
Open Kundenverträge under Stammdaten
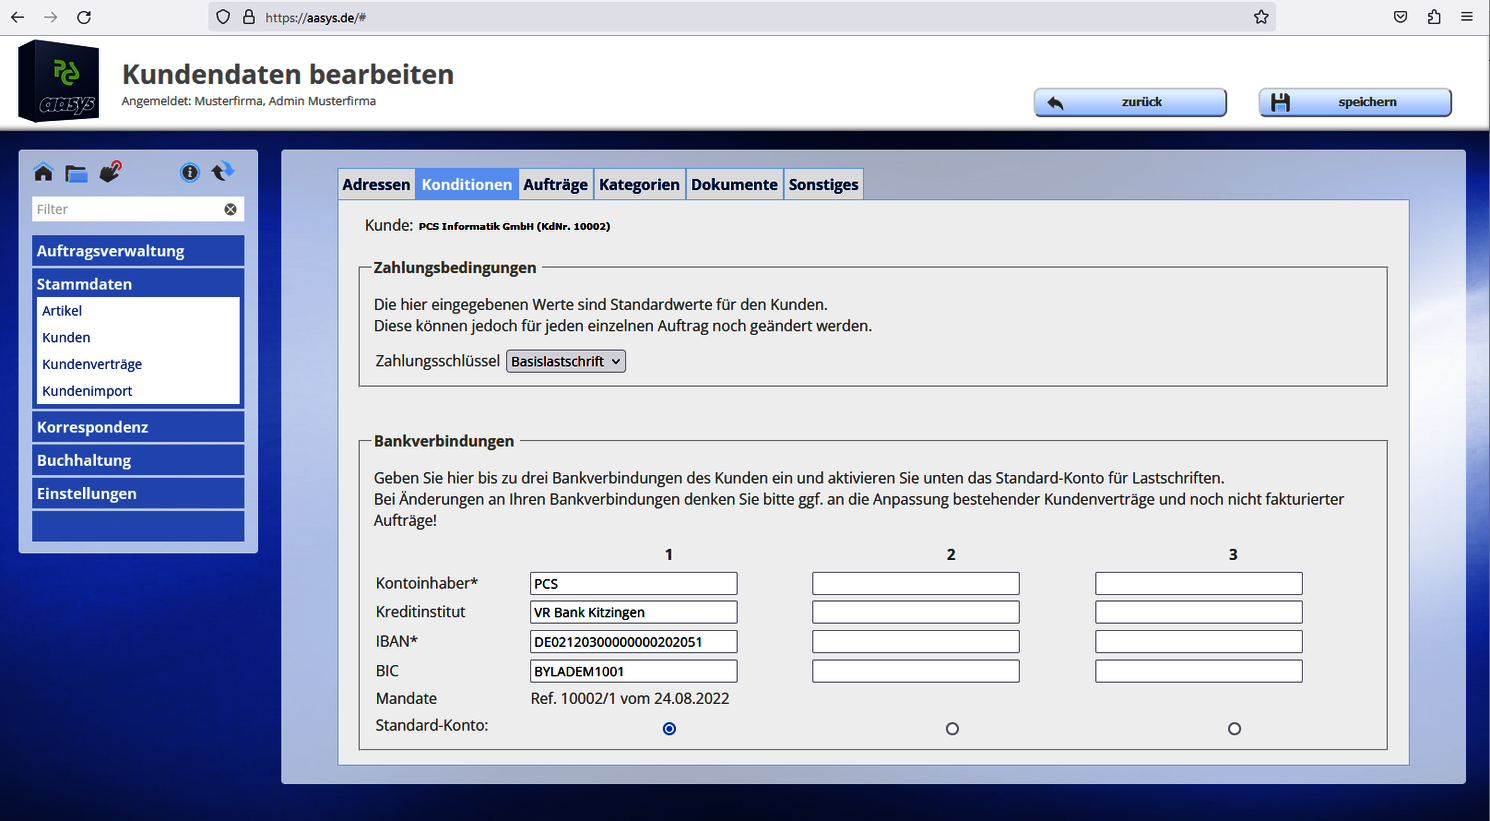pos(92,364)
